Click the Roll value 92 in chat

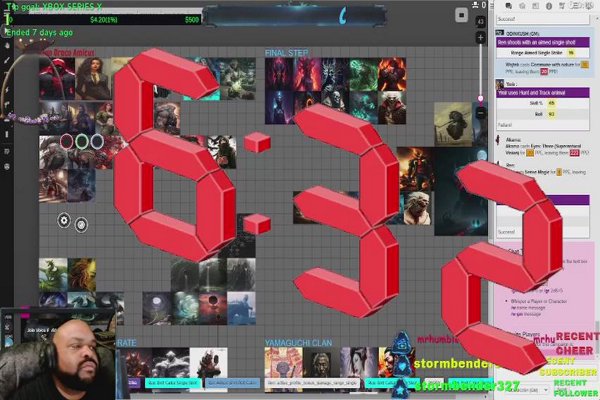tap(551, 114)
